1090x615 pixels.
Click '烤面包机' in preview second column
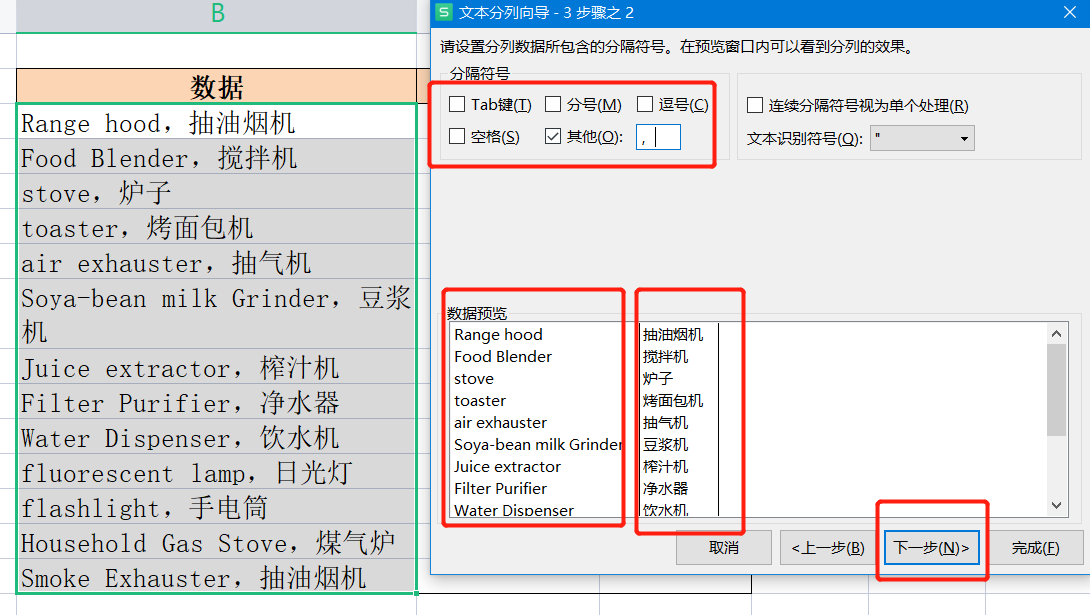tap(673, 401)
